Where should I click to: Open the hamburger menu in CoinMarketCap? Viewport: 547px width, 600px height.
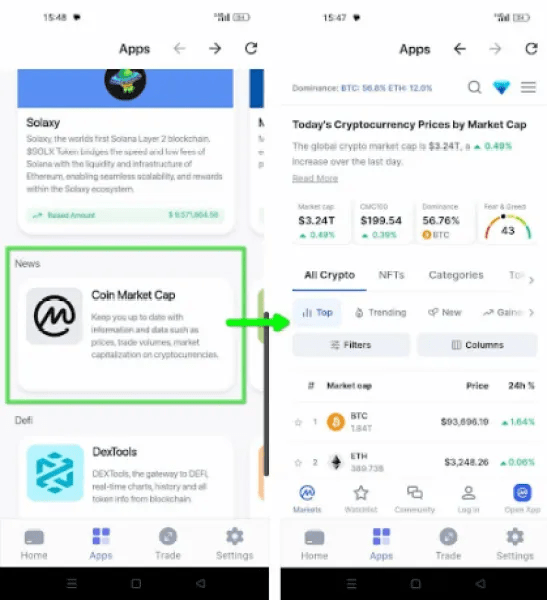pyautogui.click(x=528, y=87)
